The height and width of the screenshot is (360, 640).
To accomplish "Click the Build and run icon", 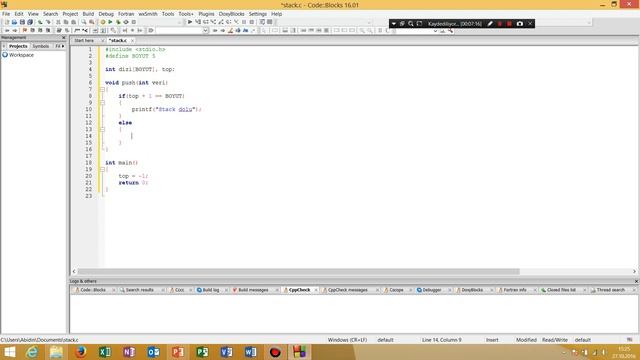I will click(118, 22).
